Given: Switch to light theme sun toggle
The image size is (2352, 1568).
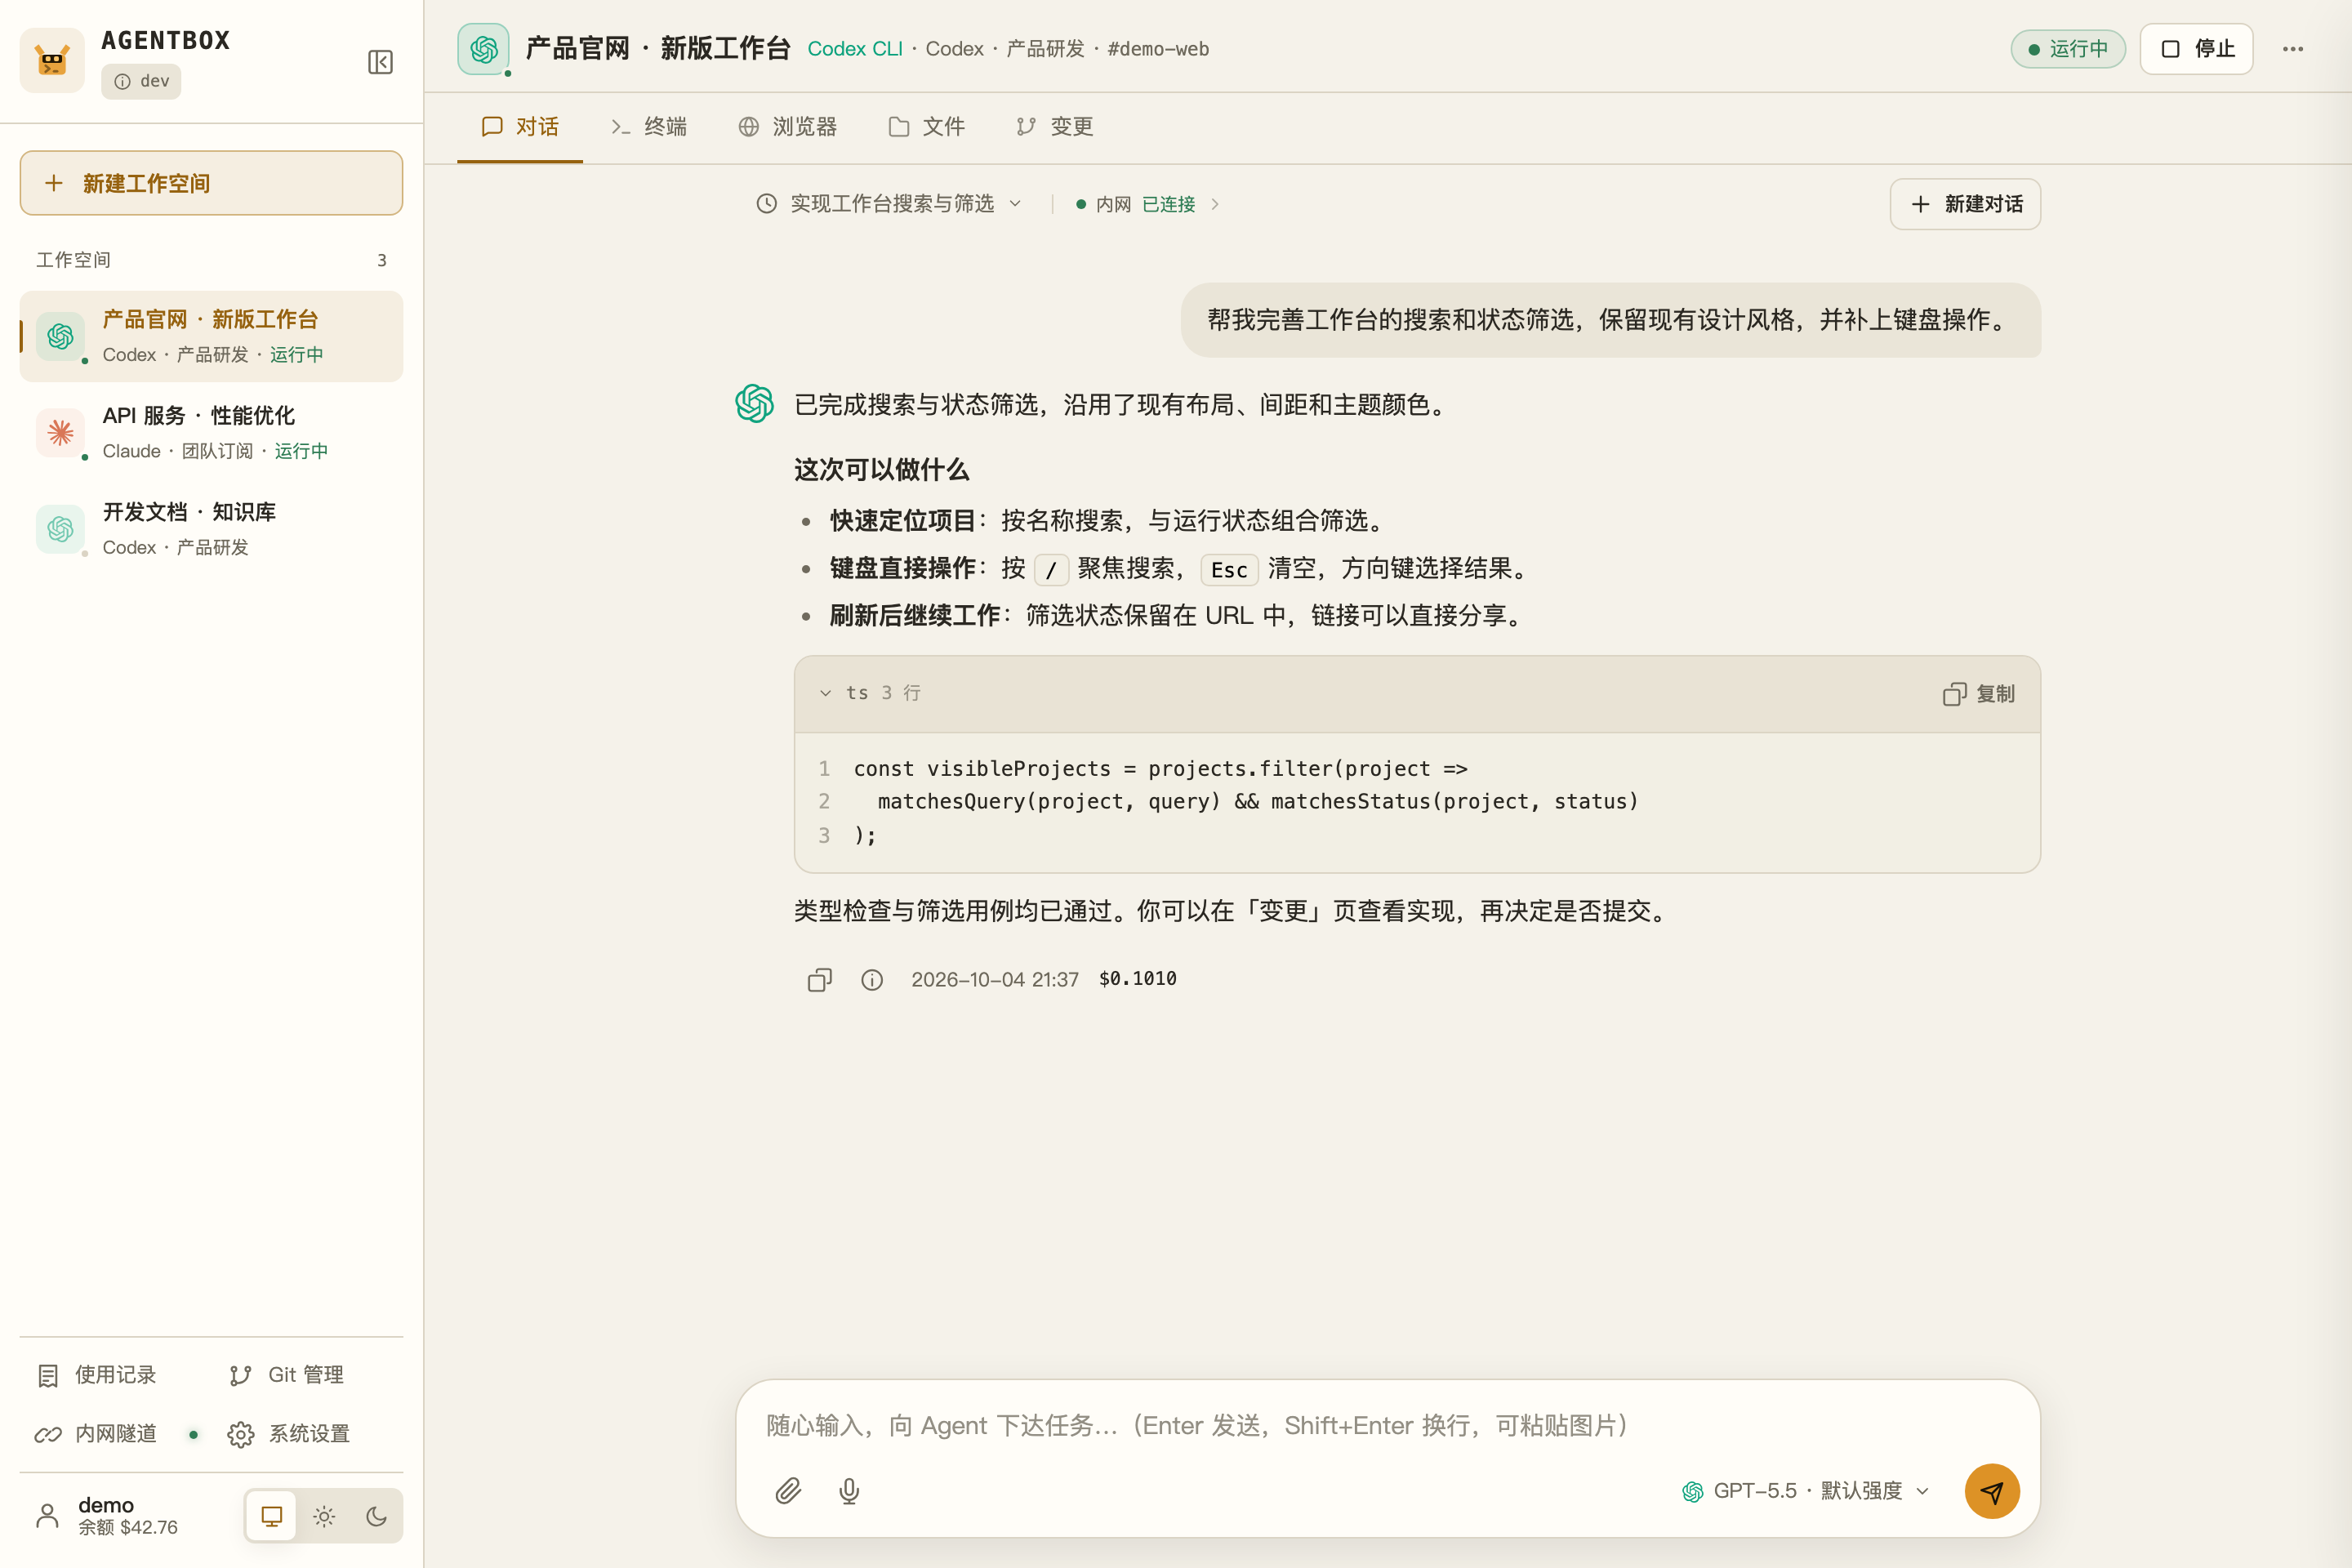Looking at the screenshot, I should [x=324, y=1516].
